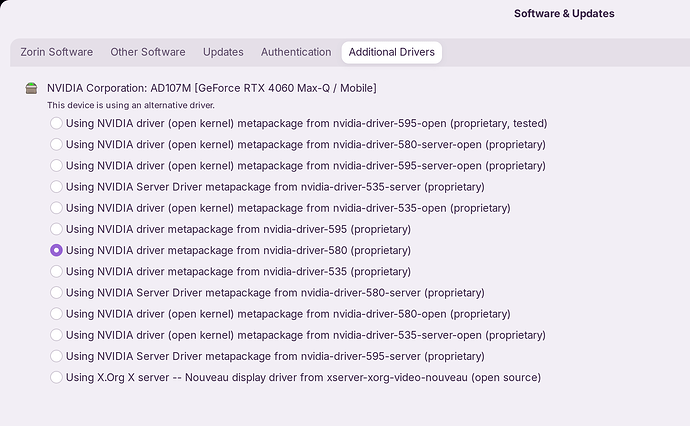Click the selected nvidia-driver-580 radio button

tap(56, 250)
